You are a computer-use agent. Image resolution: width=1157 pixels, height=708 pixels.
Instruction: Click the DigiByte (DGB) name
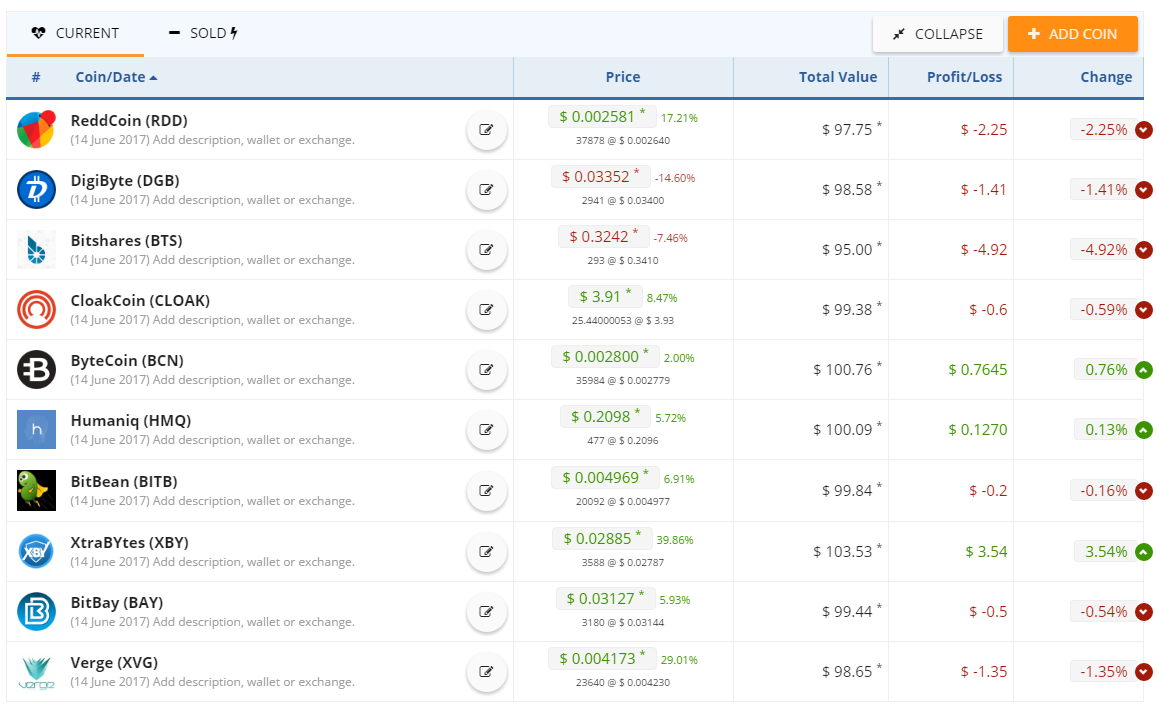point(125,181)
